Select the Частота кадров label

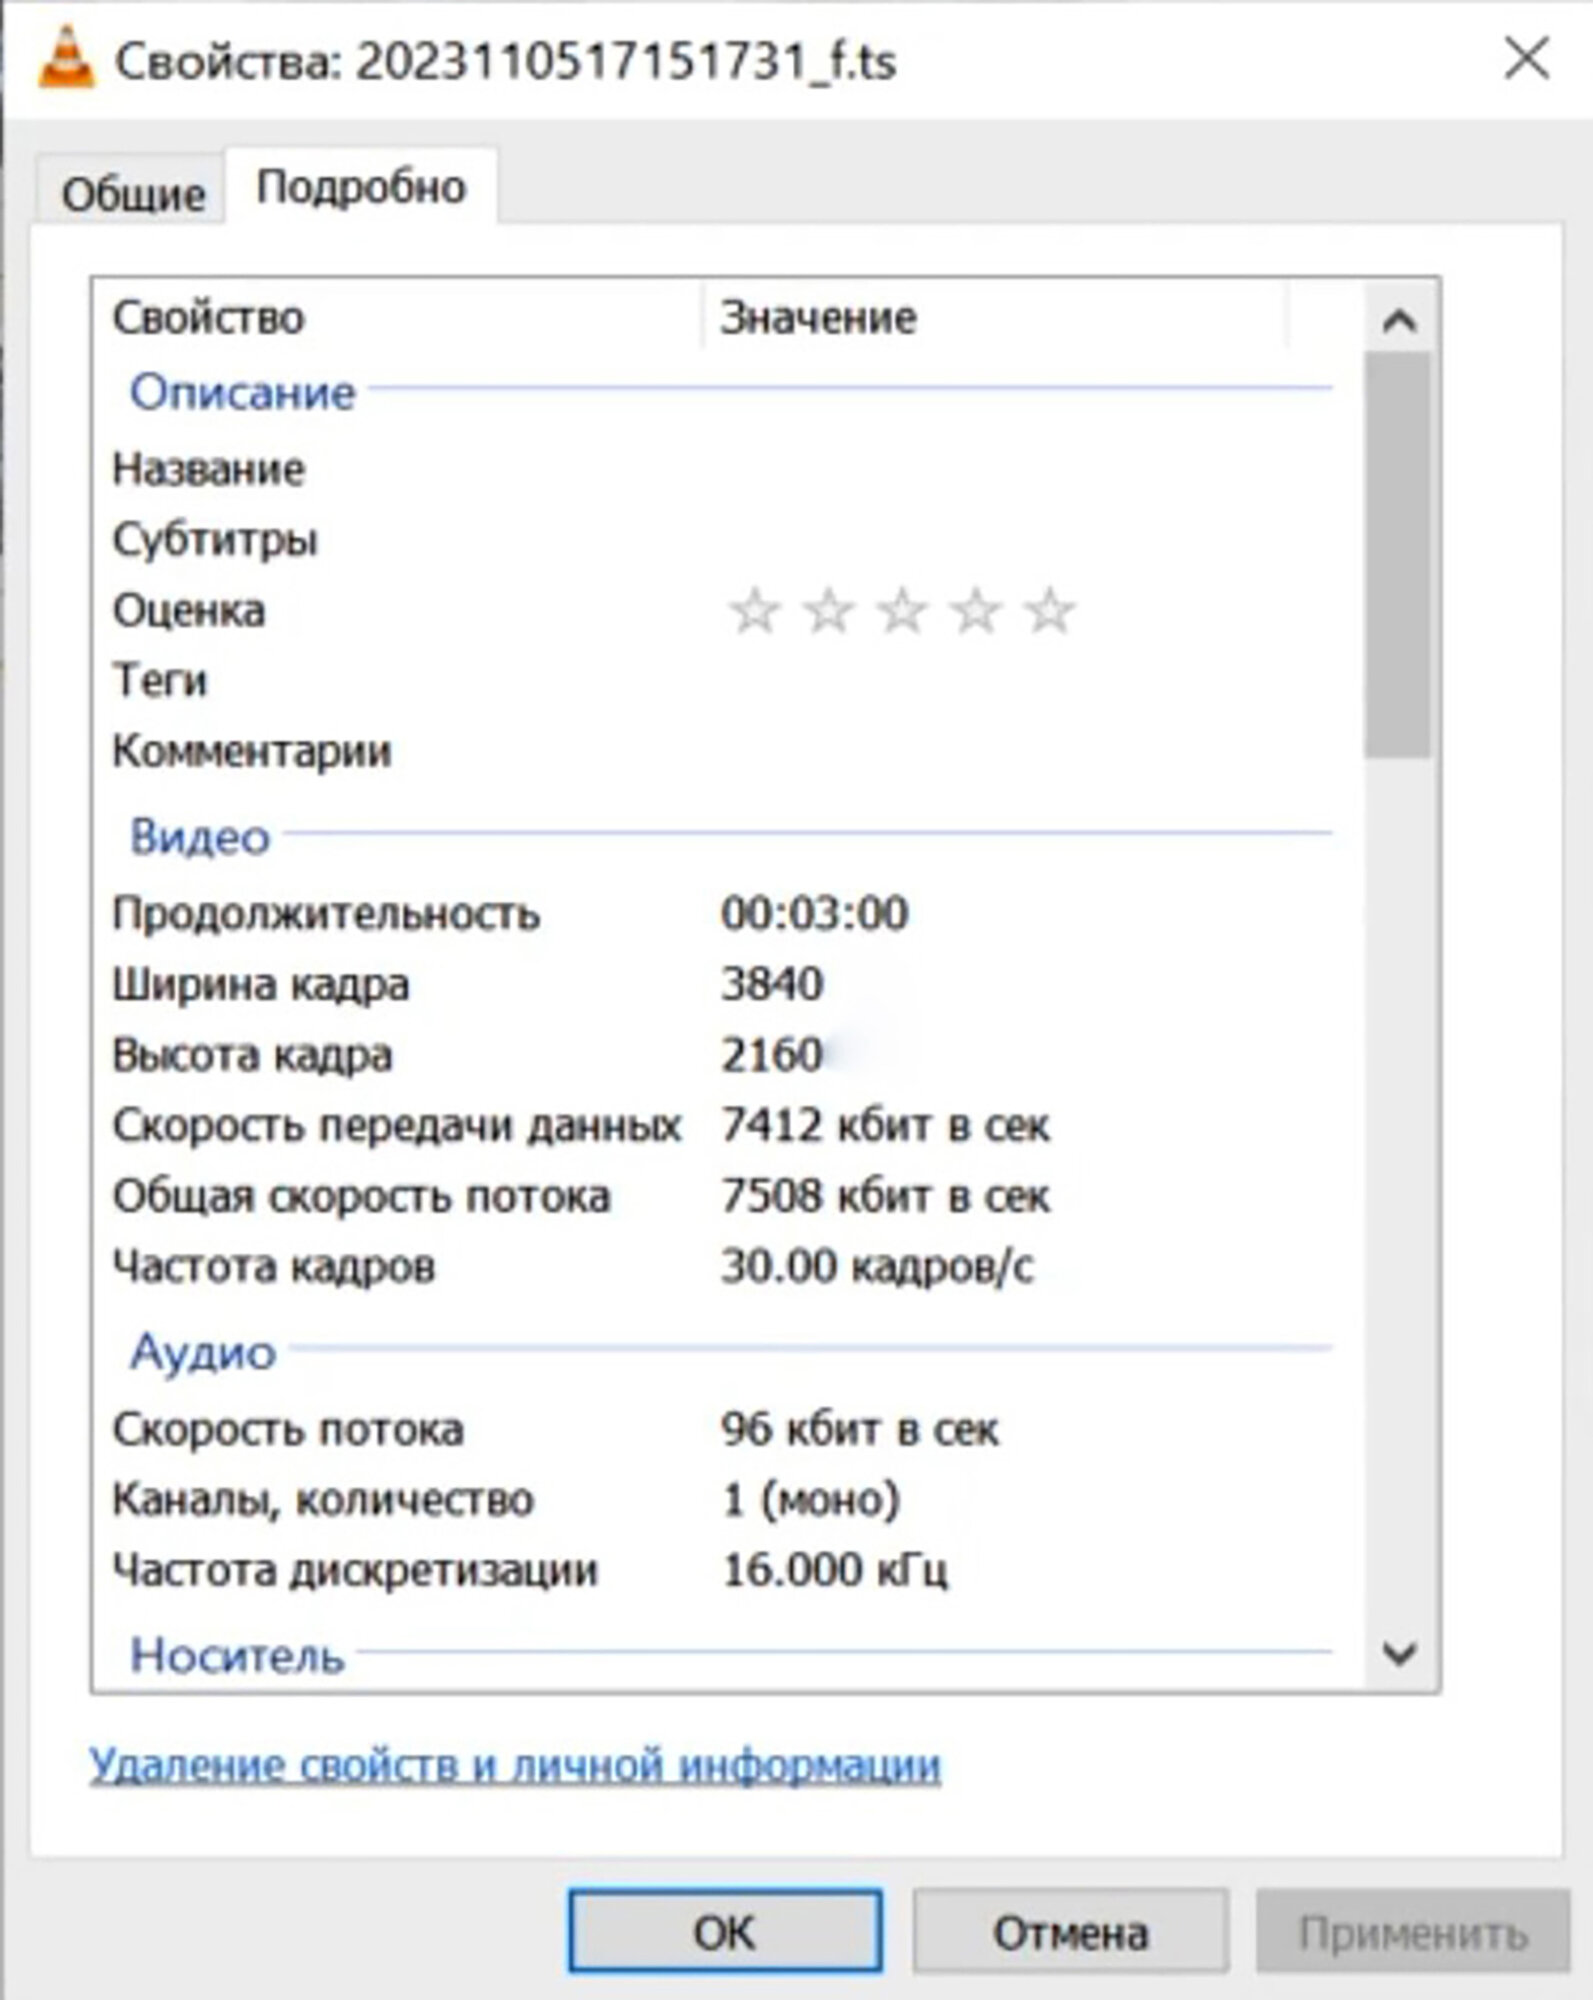tap(274, 1267)
